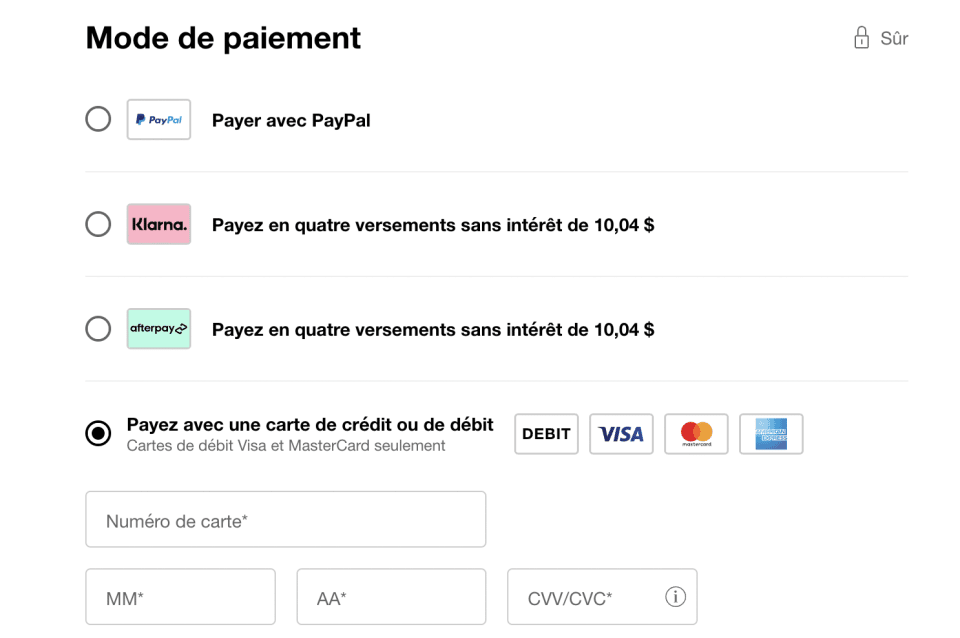Click the pink Klarna logo
Screen dimensions: 960x638
point(159,225)
